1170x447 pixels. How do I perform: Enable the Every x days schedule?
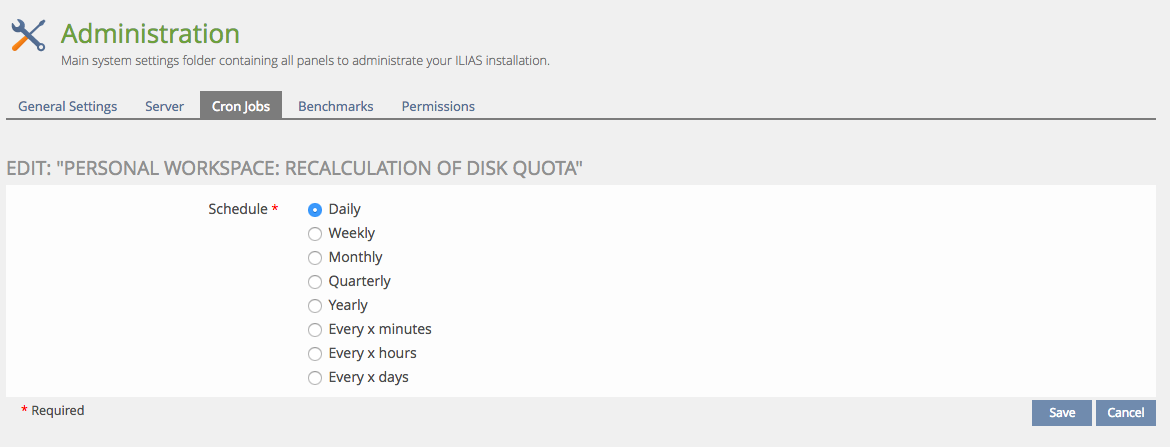[315, 378]
